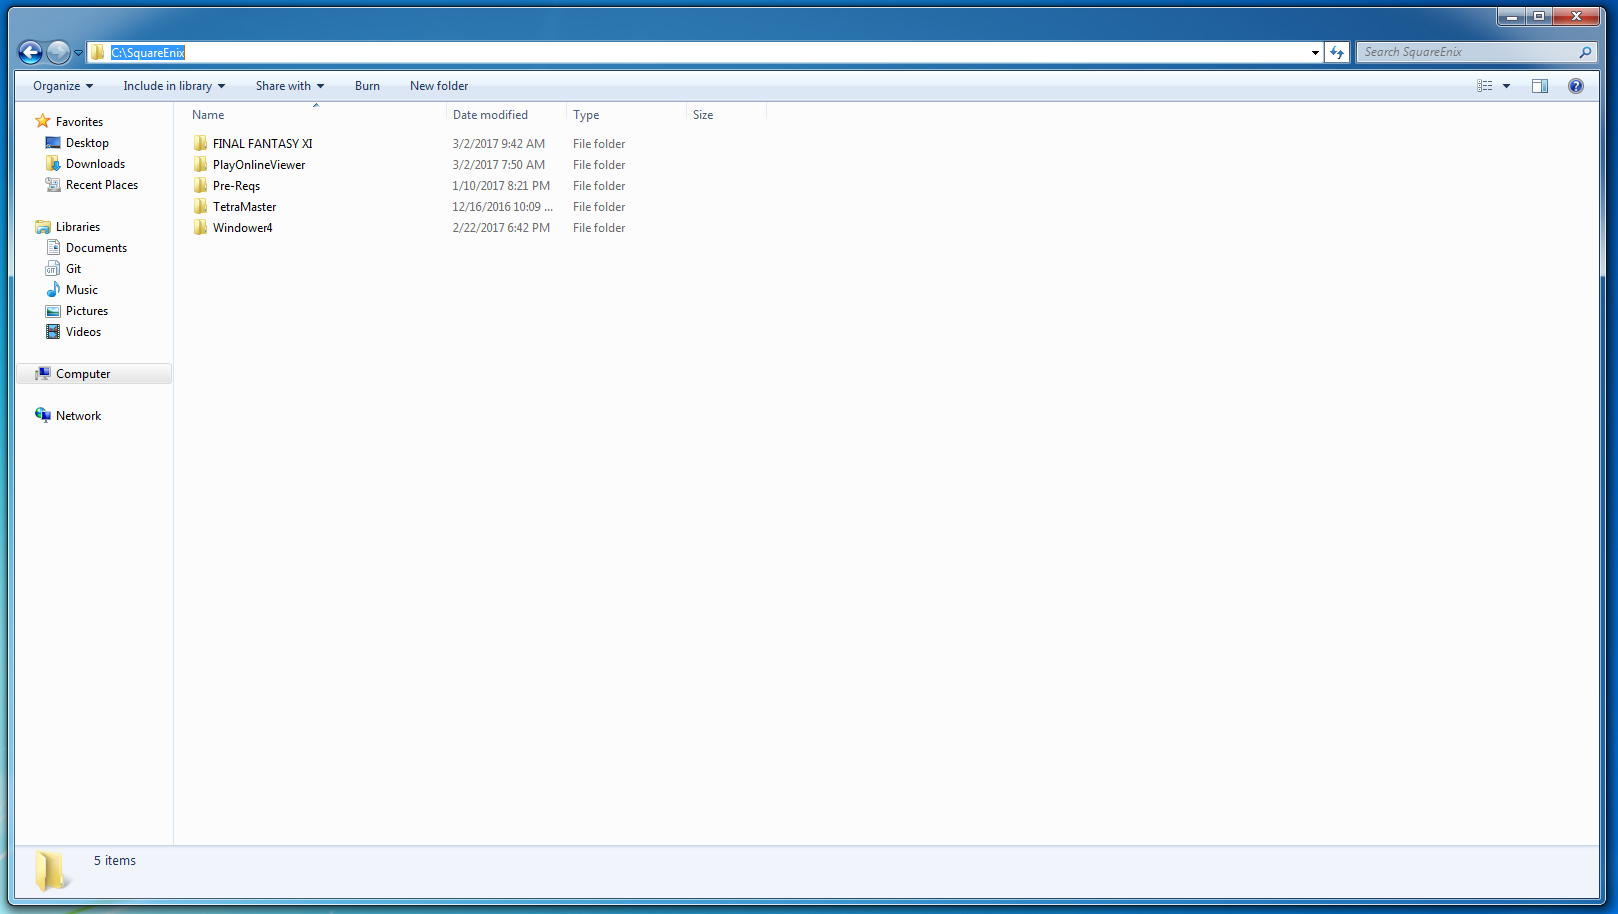Click the folder icon in address bar
1618x914 pixels.
97,52
